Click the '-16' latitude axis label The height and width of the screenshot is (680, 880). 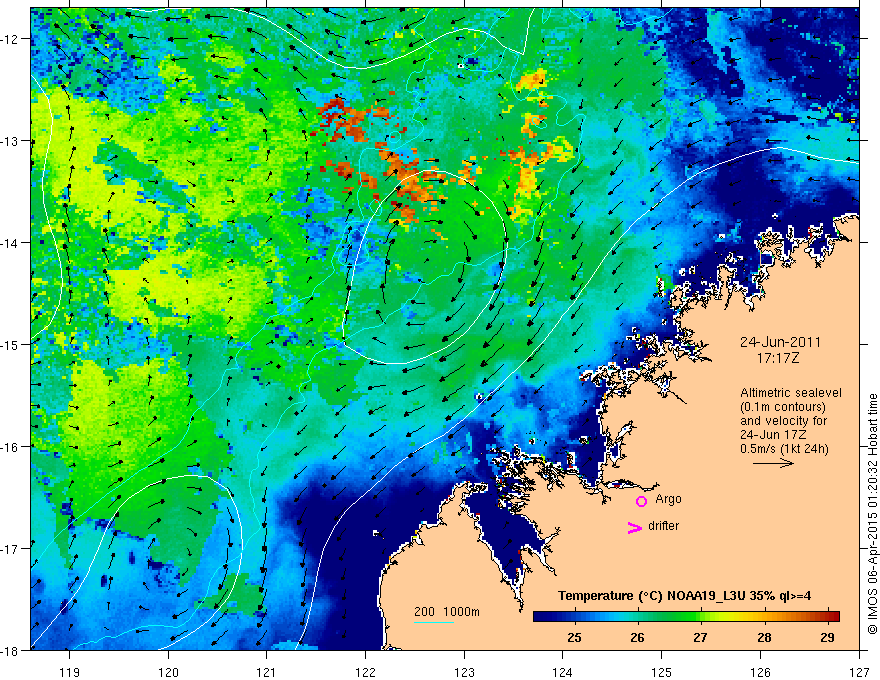pos(10,447)
